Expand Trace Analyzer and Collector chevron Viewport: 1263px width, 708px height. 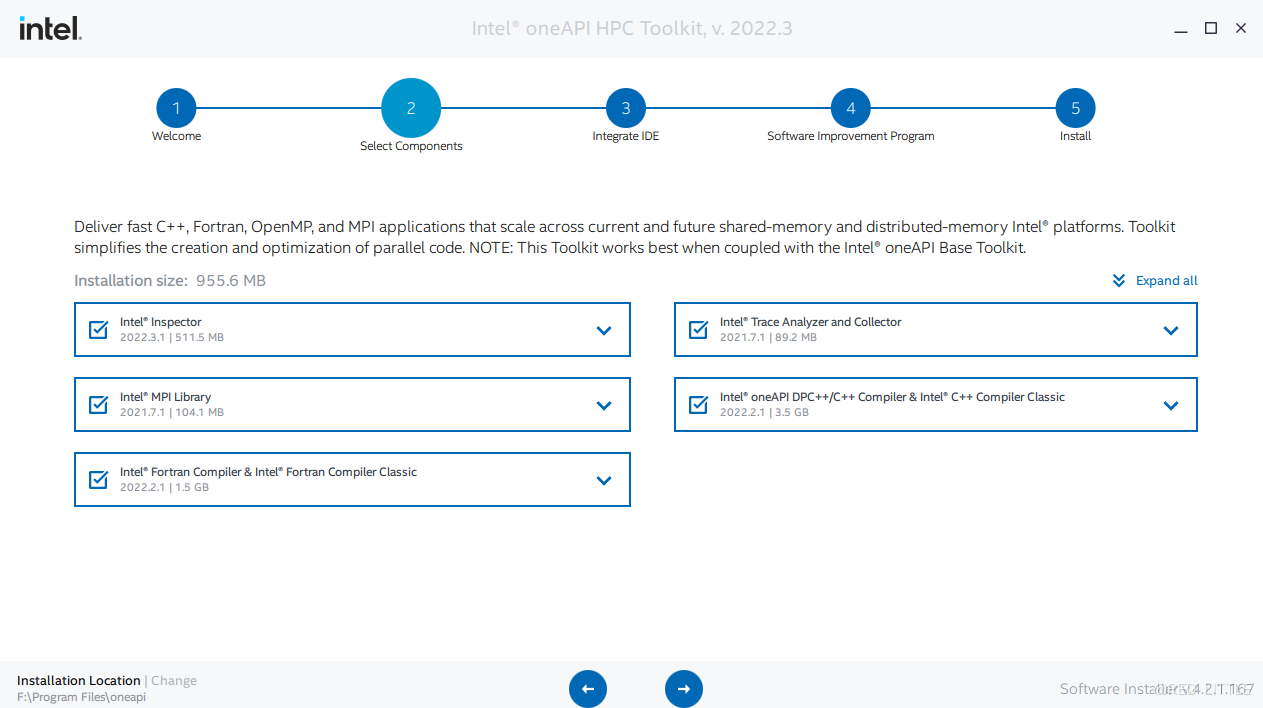coord(1171,330)
